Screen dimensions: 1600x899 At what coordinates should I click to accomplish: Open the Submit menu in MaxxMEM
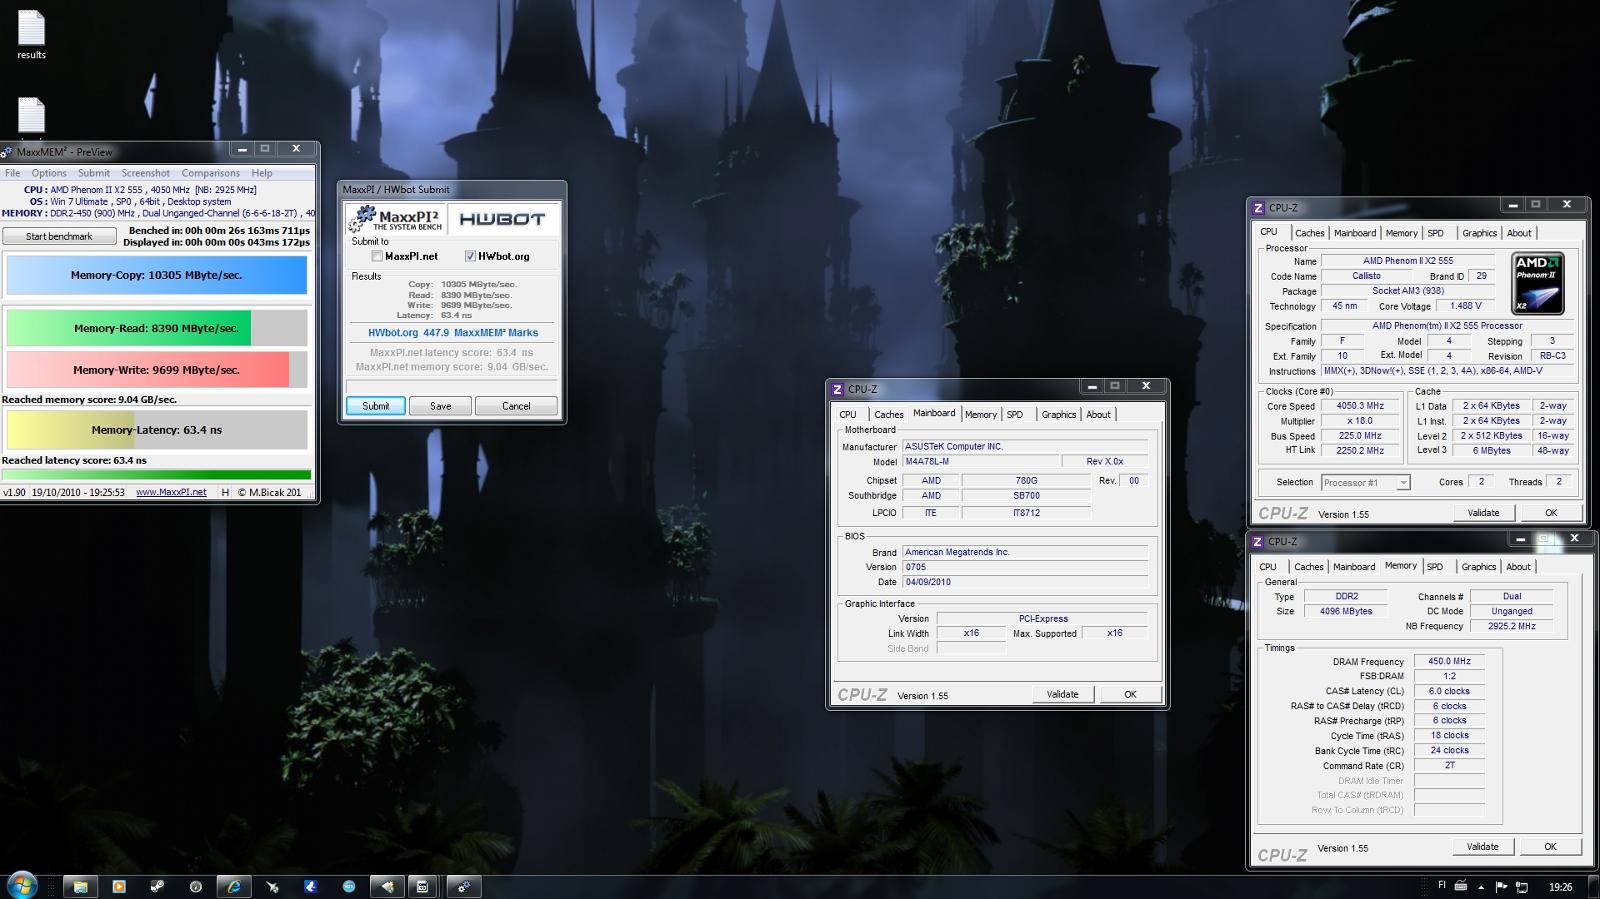point(94,173)
